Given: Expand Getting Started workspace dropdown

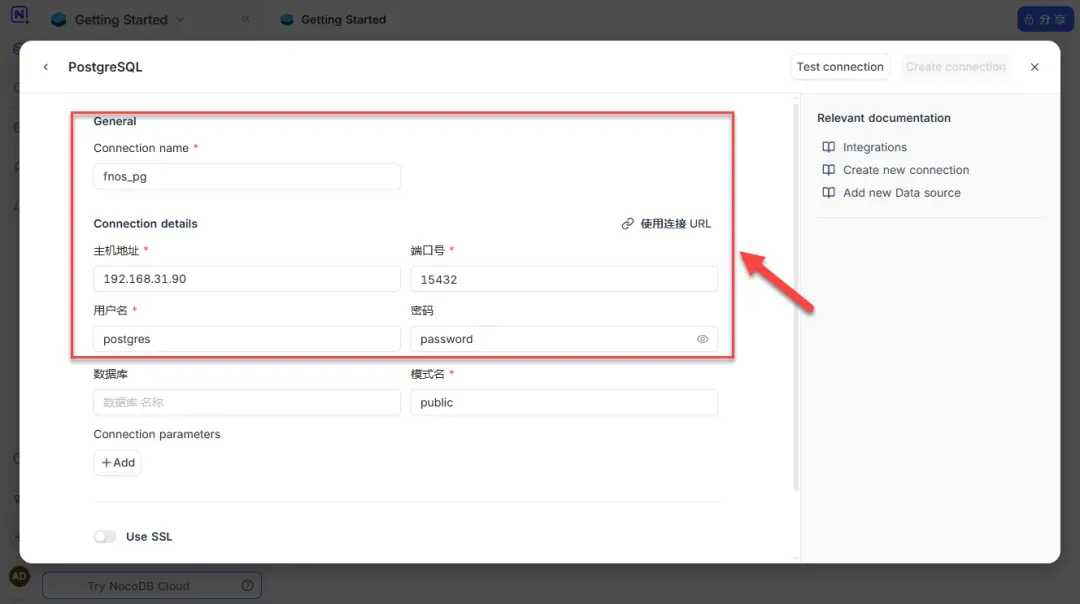Looking at the screenshot, I should pos(180,19).
